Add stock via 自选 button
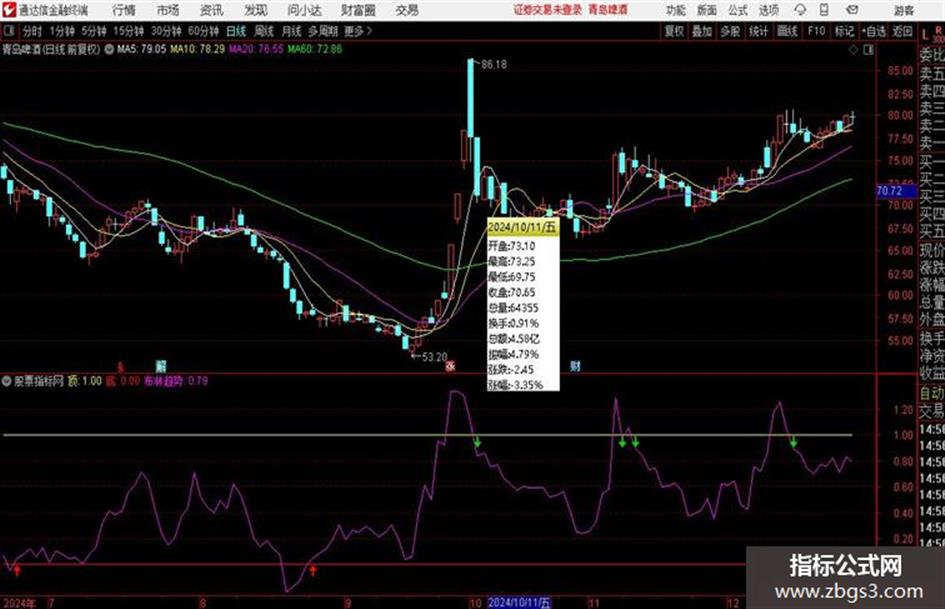The image size is (945, 609). pos(874,31)
